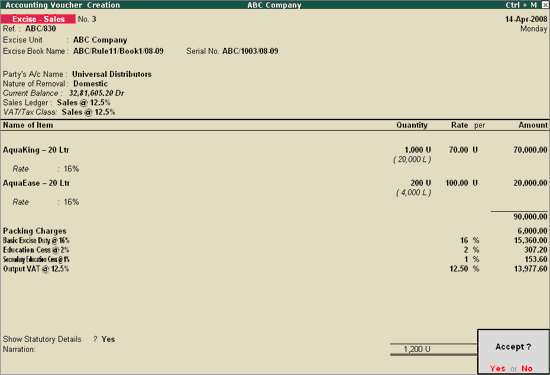Viewport: 550px width, 375px height.
Task: Click AquaKing quantity 1,000 U
Action: pos(418,150)
